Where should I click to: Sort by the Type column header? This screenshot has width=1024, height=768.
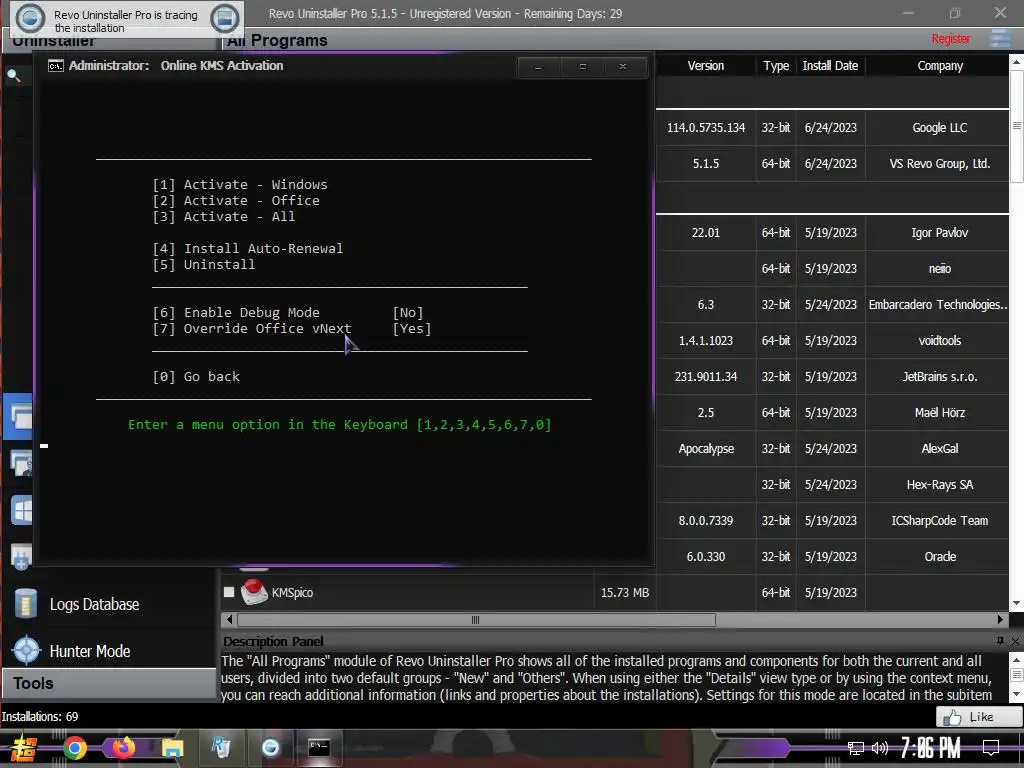tap(776, 66)
